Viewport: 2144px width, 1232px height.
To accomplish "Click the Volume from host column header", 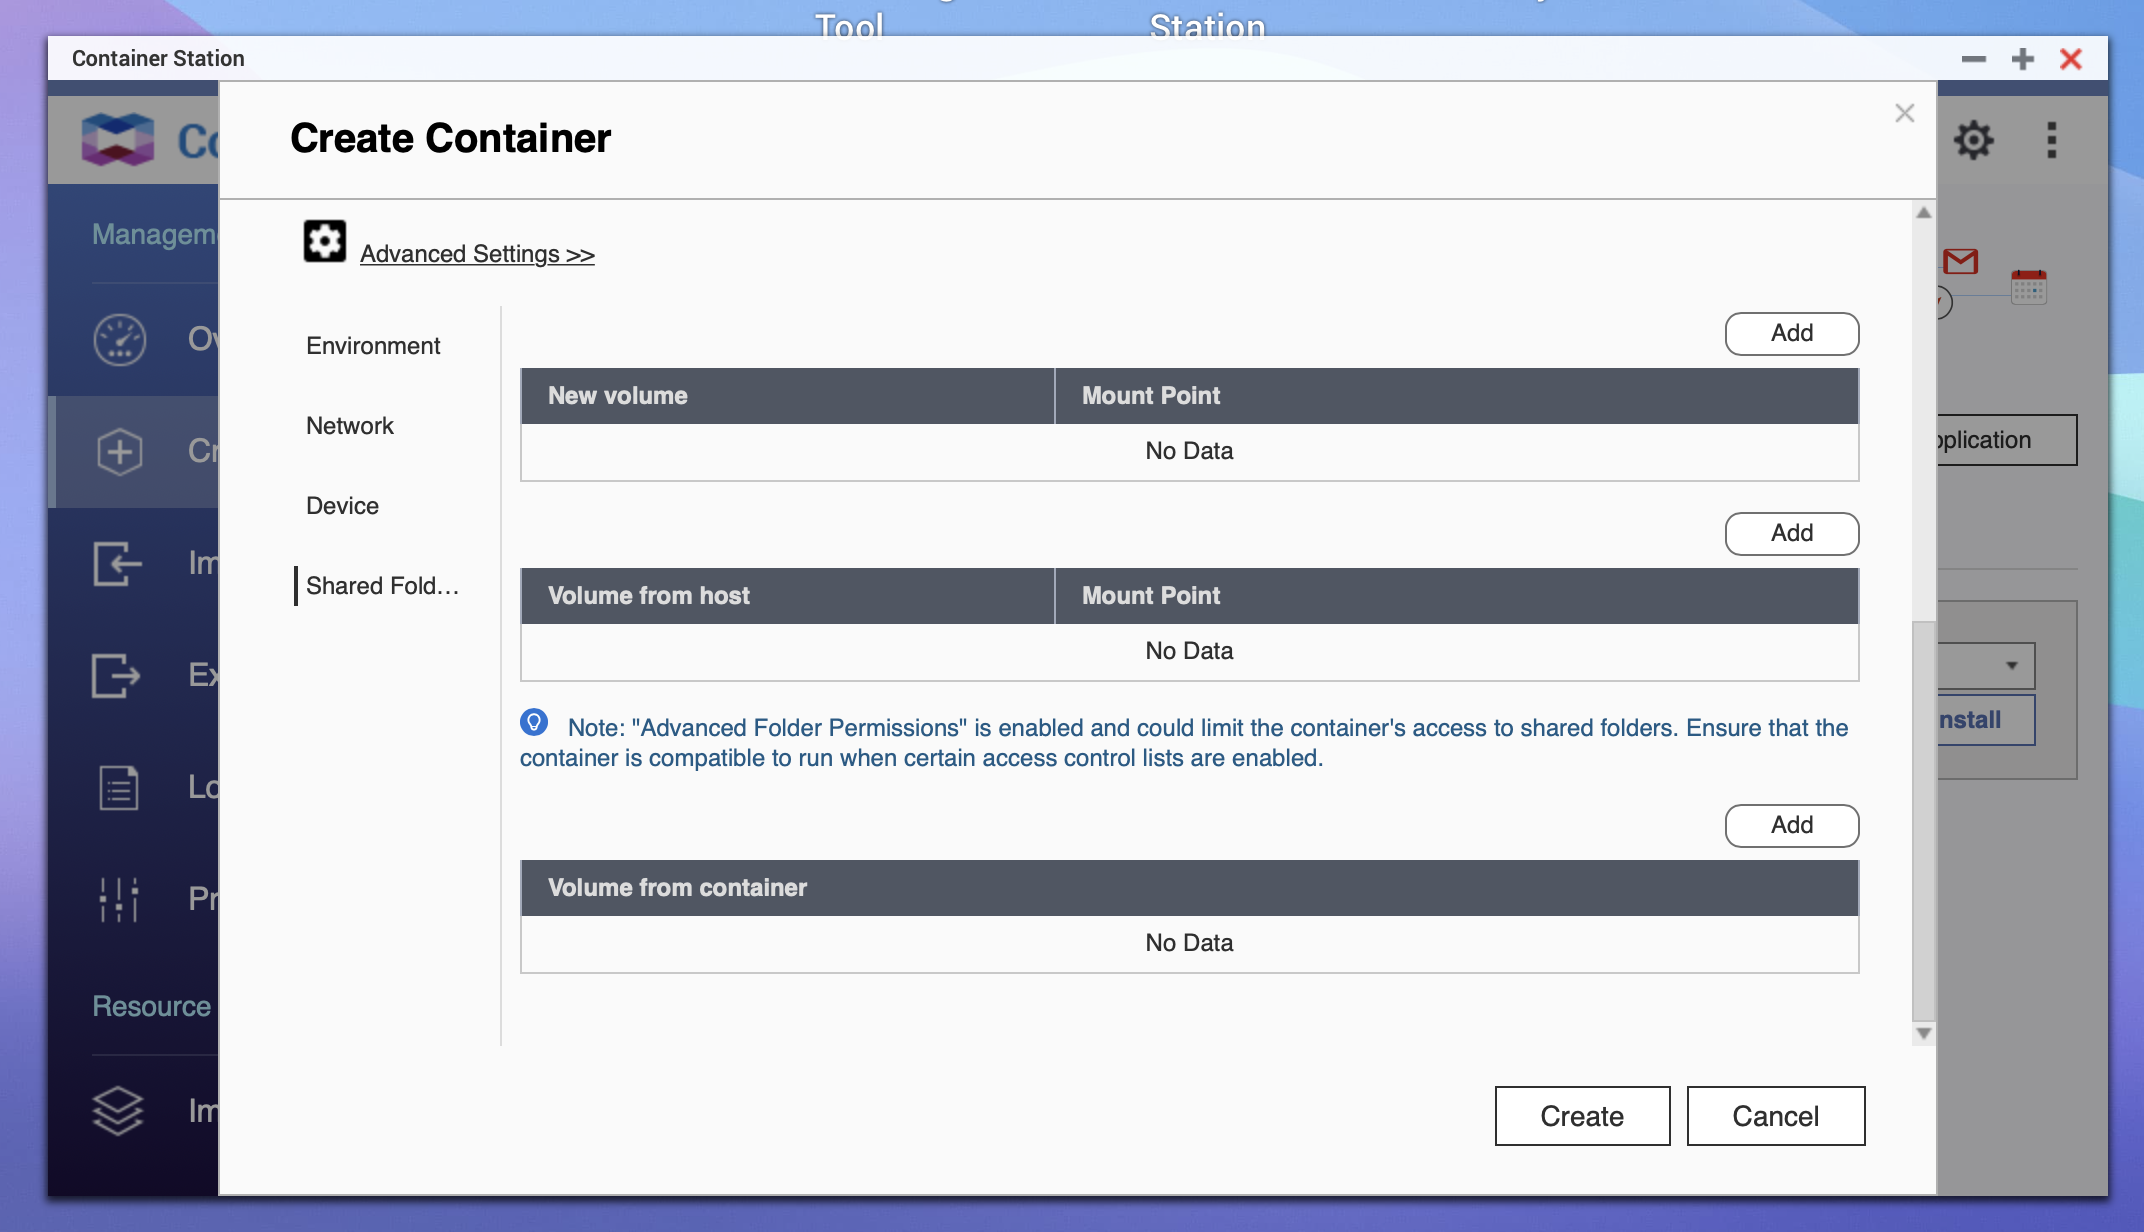I will pyautogui.click(x=787, y=596).
